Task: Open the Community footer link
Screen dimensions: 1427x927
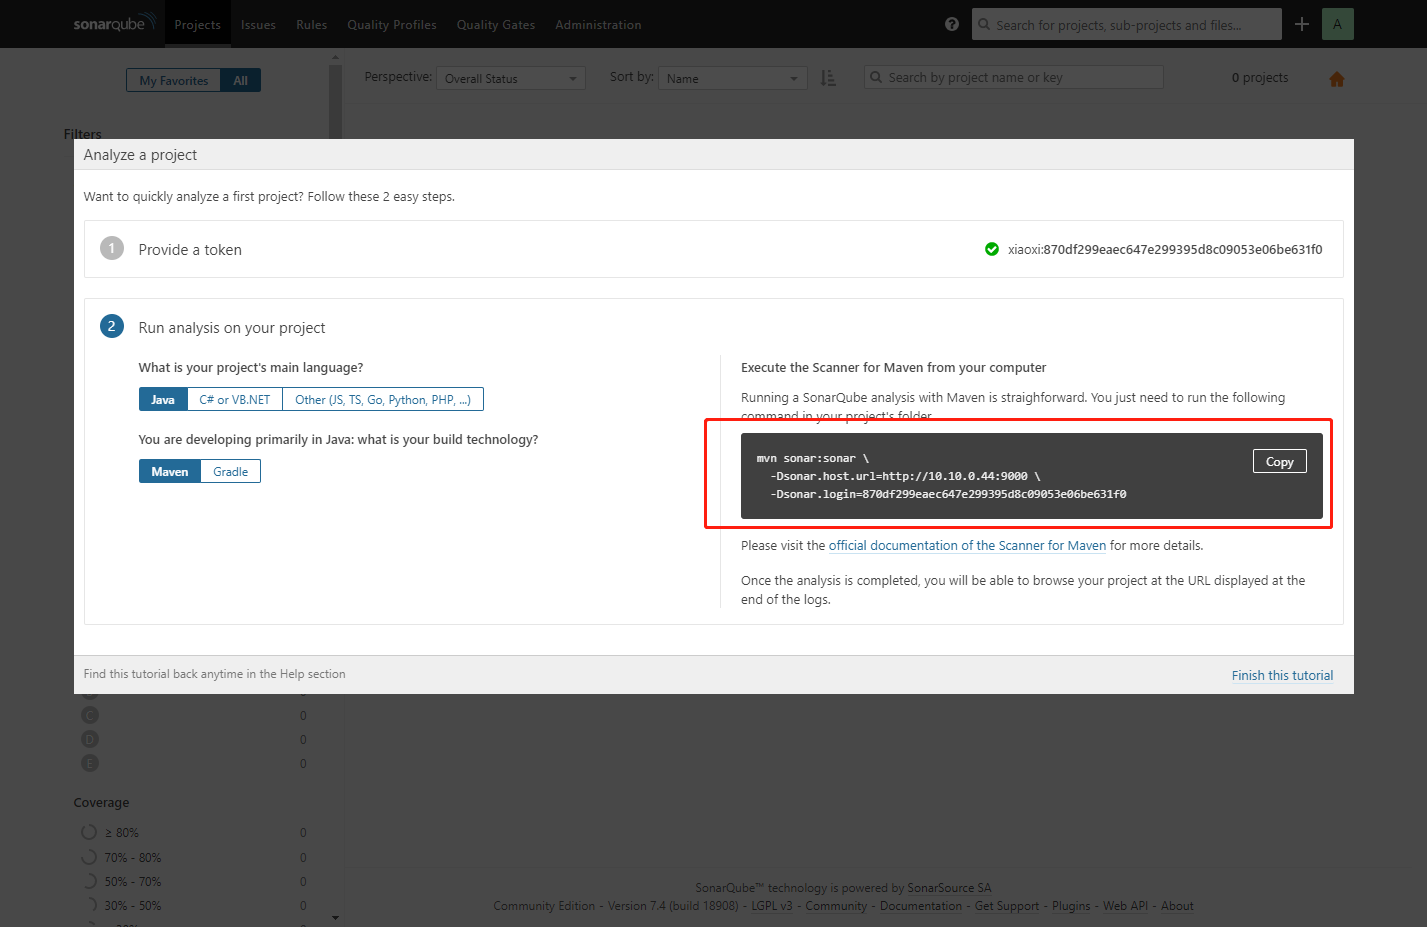Action: pos(836,906)
